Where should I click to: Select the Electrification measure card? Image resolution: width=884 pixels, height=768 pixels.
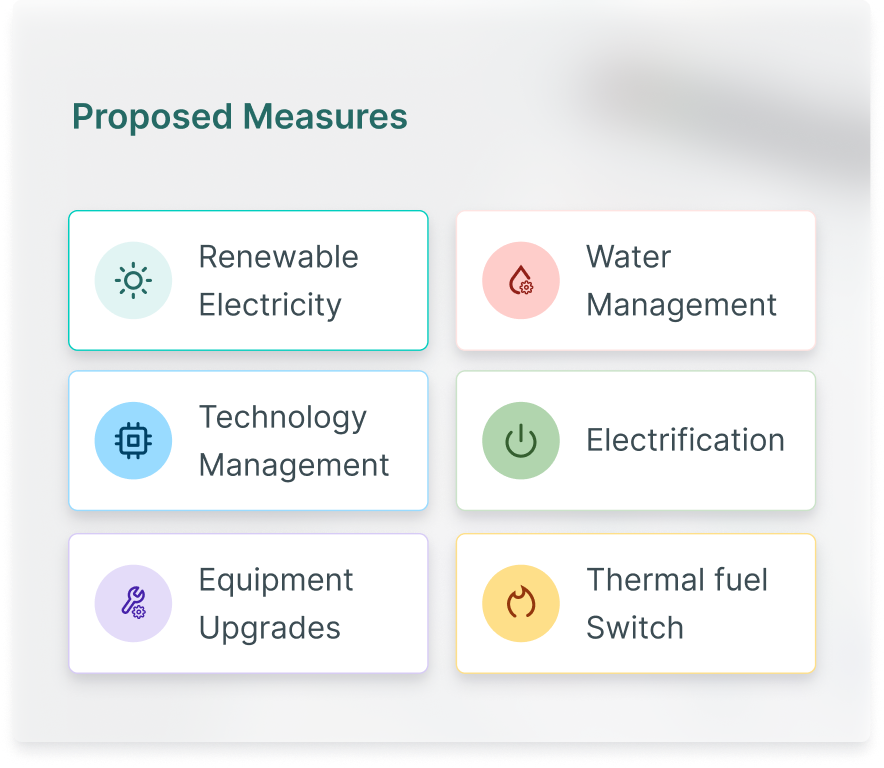click(636, 440)
